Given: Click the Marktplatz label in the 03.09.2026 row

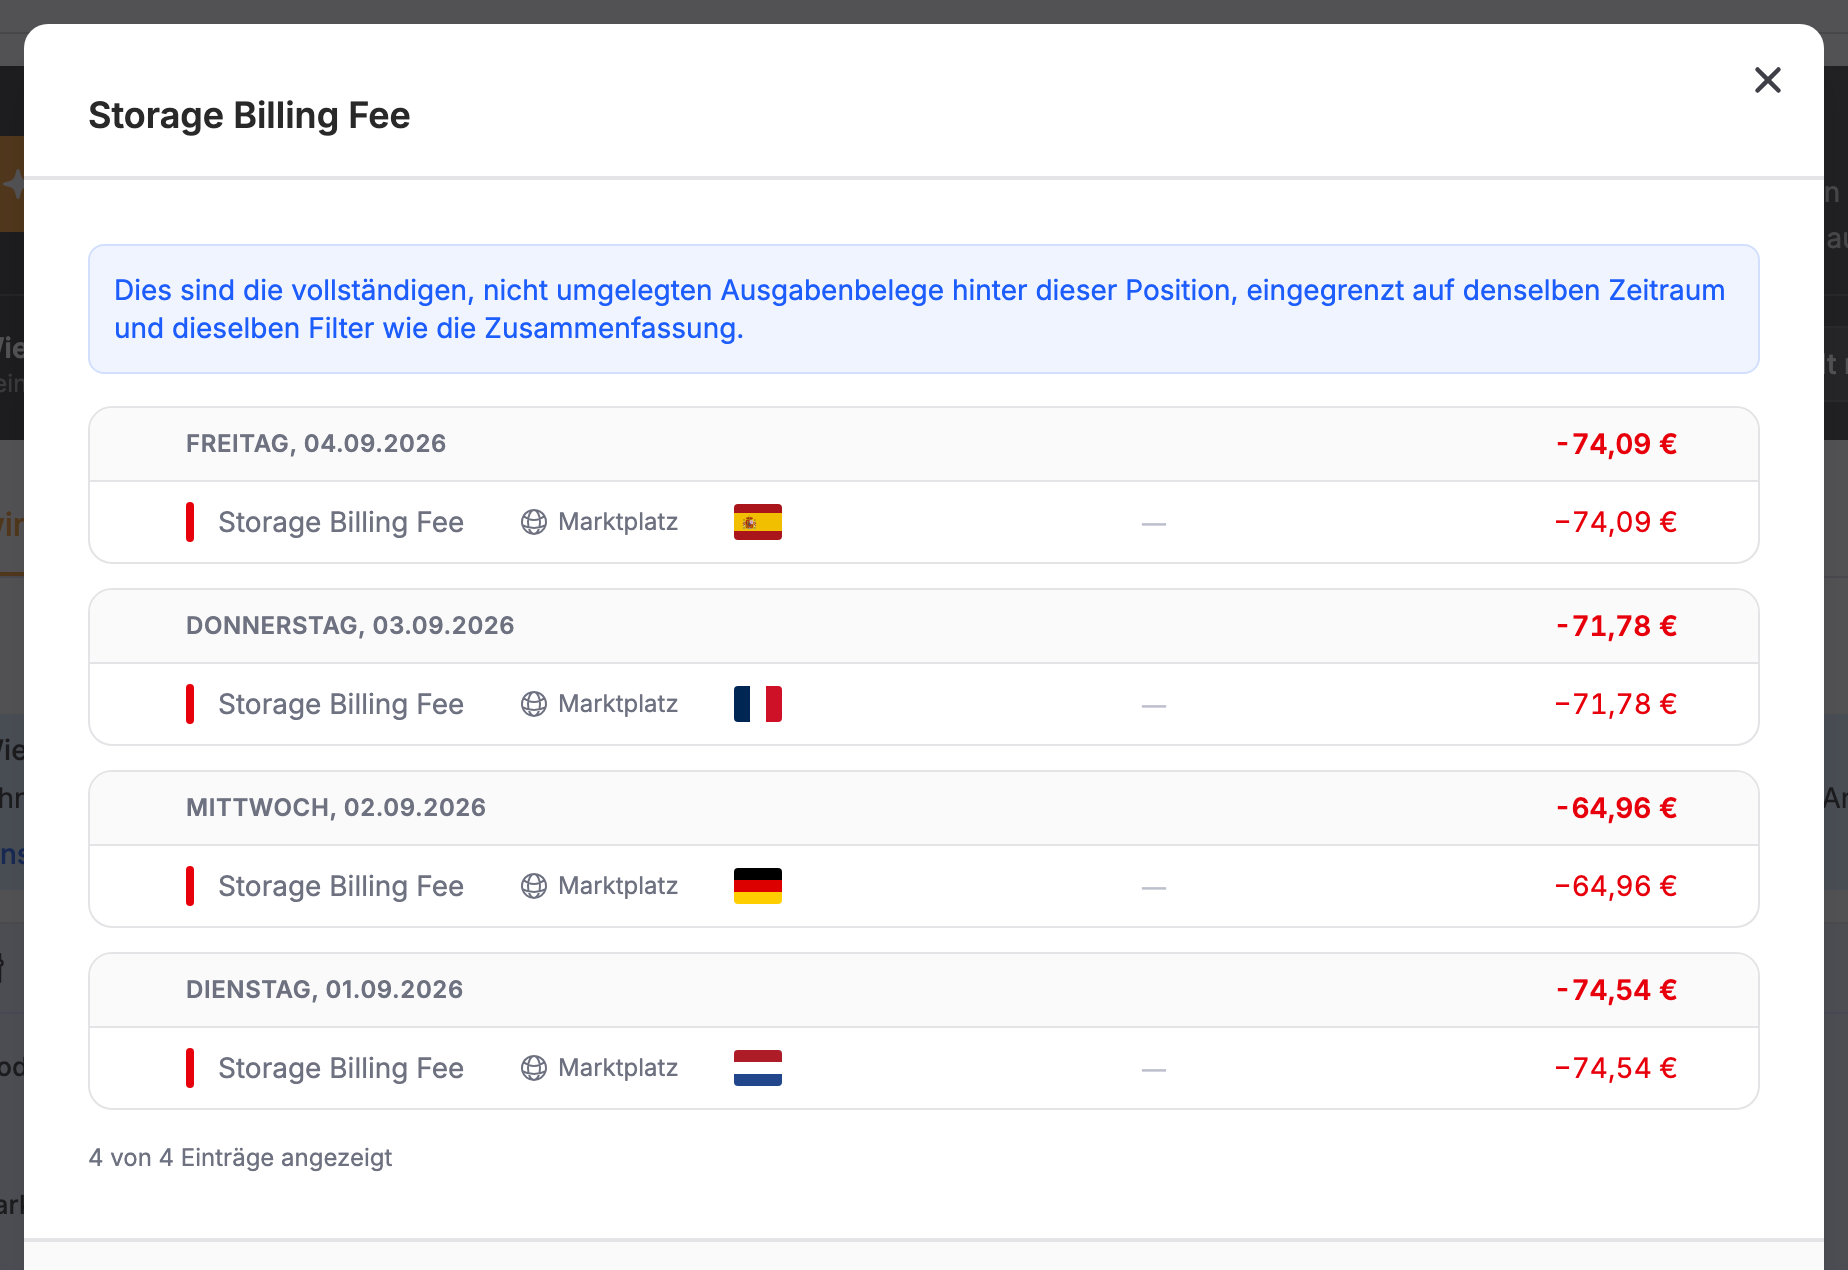Looking at the screenshot, I should coord(618,704).
